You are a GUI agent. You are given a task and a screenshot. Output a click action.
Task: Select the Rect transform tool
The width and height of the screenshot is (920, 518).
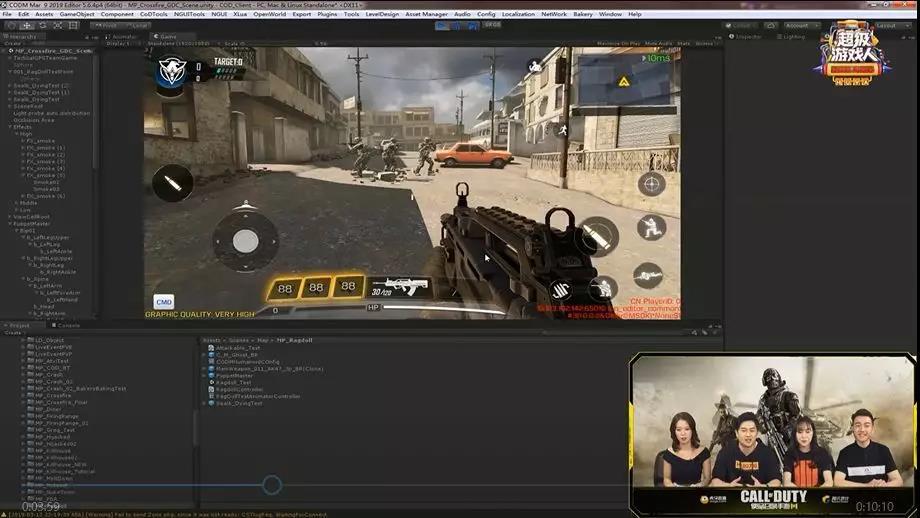73,25
